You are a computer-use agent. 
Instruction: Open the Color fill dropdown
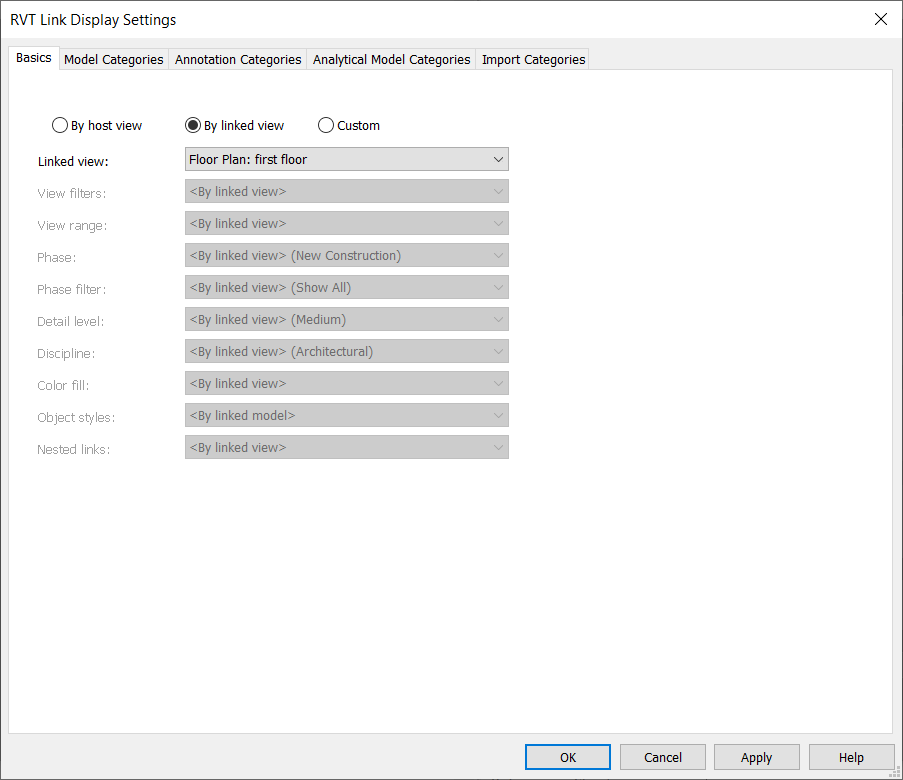(347, 383)
